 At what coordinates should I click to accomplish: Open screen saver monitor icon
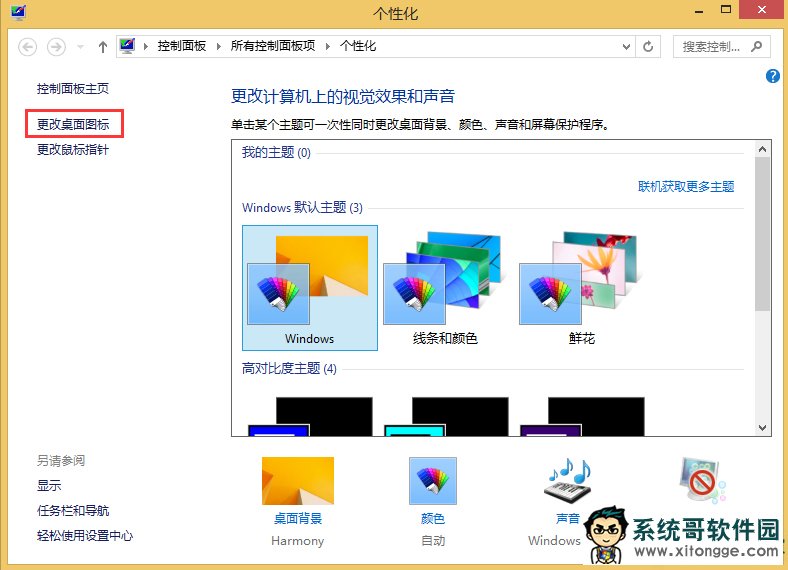click(703, 481)
